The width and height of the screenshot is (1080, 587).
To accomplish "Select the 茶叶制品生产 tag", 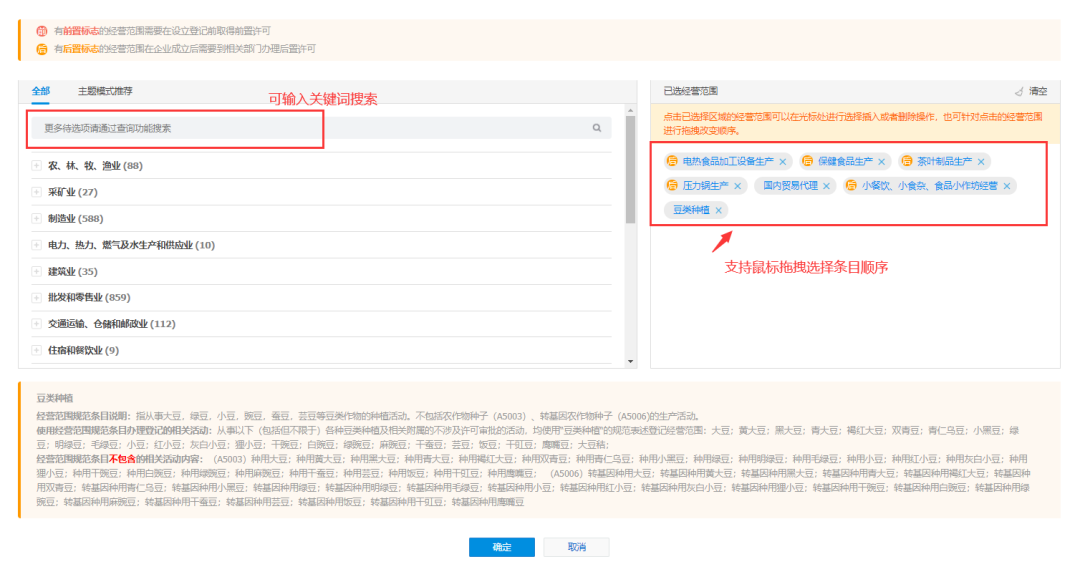I will pos(944,161).
